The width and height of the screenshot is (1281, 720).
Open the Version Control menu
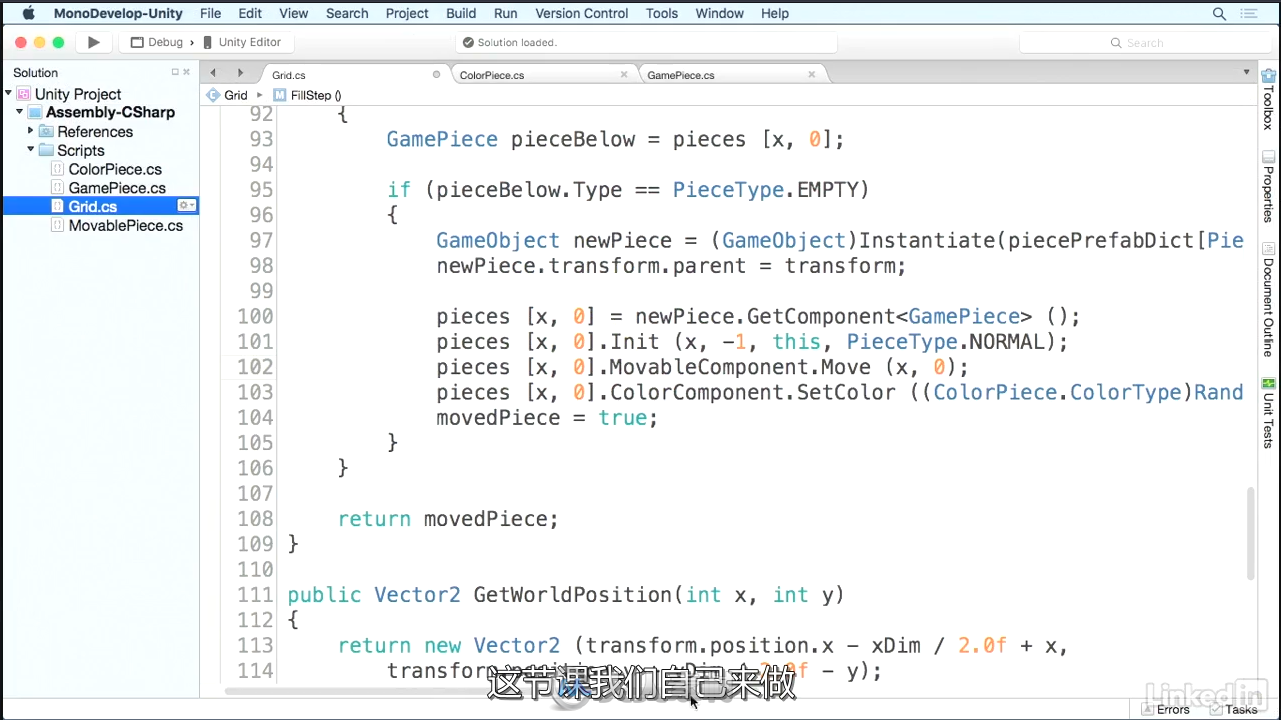coord(582,13)
